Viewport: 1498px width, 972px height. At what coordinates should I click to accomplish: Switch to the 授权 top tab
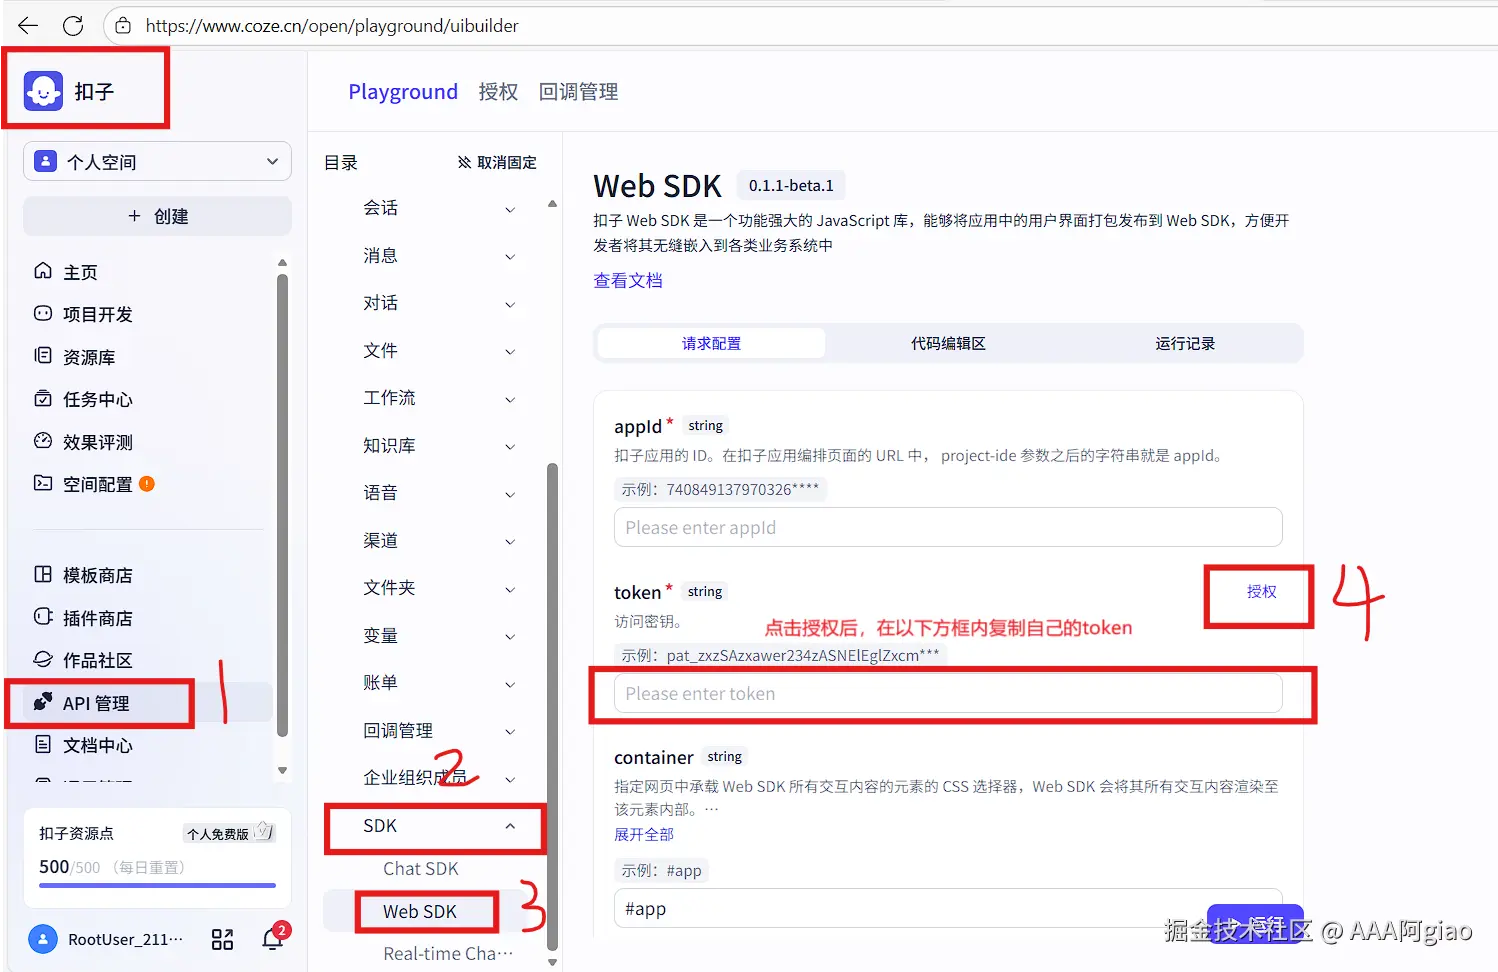(498, 92)
